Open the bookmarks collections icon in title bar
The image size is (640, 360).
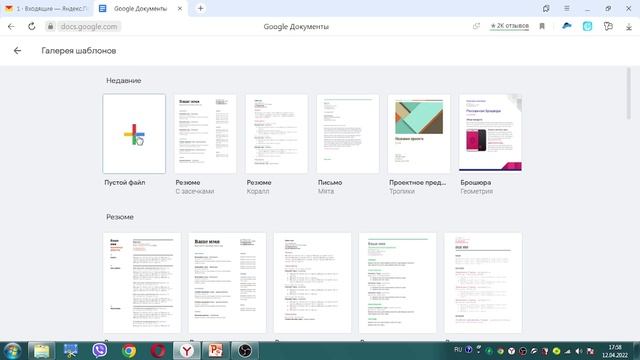pyautogui.click(x=546, y=8)
